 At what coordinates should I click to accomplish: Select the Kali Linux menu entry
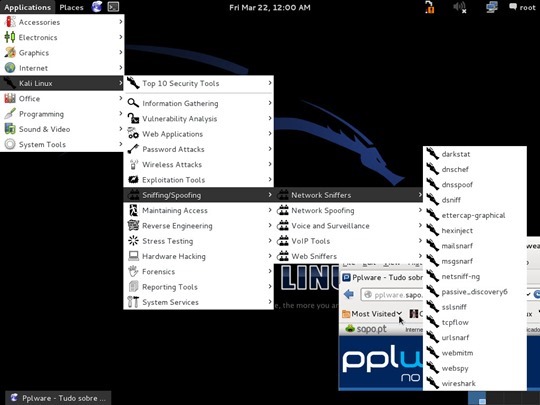point(62,83)
